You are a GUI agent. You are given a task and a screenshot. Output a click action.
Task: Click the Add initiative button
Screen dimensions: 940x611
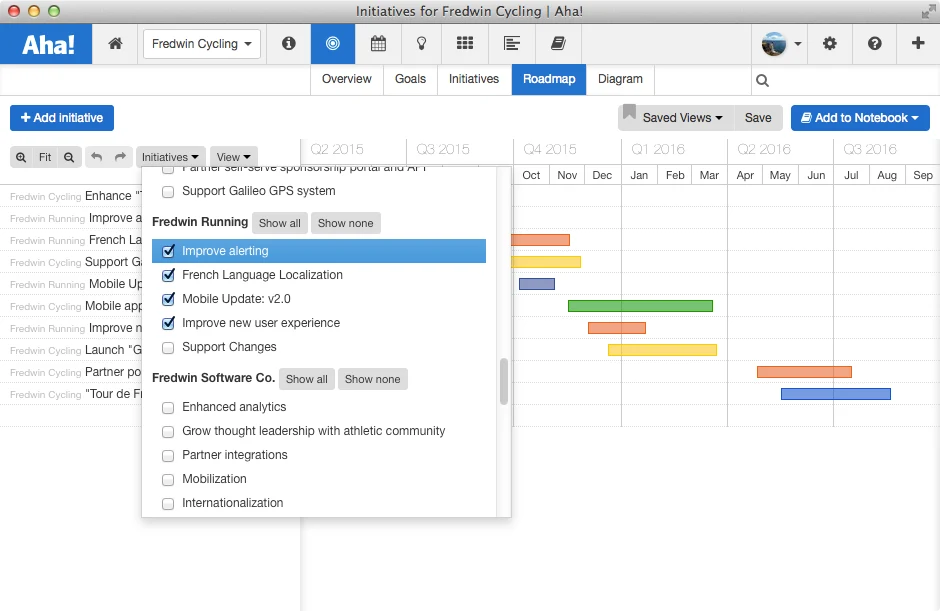tap(62, 118)
